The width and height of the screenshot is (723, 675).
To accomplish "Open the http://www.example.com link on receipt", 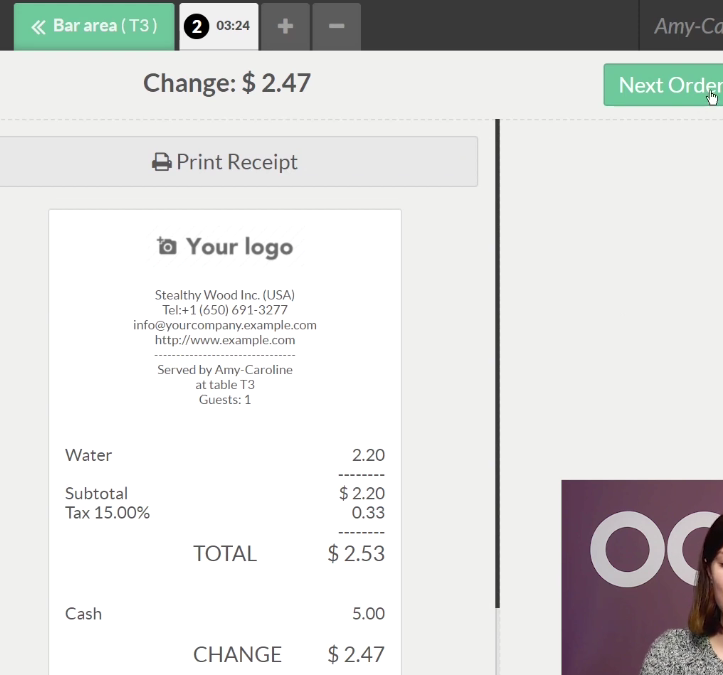I will [x=225, y=340].
